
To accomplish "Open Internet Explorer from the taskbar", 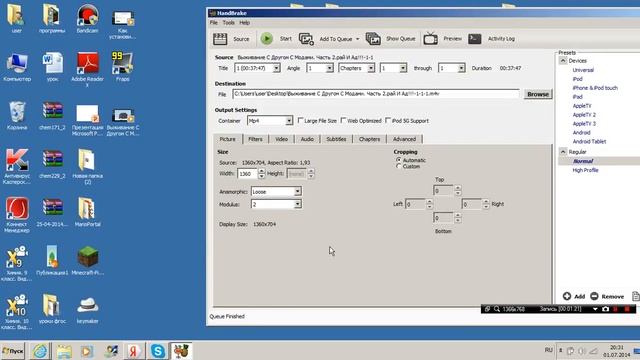I will pyautogui.click(x=40, y=351).
